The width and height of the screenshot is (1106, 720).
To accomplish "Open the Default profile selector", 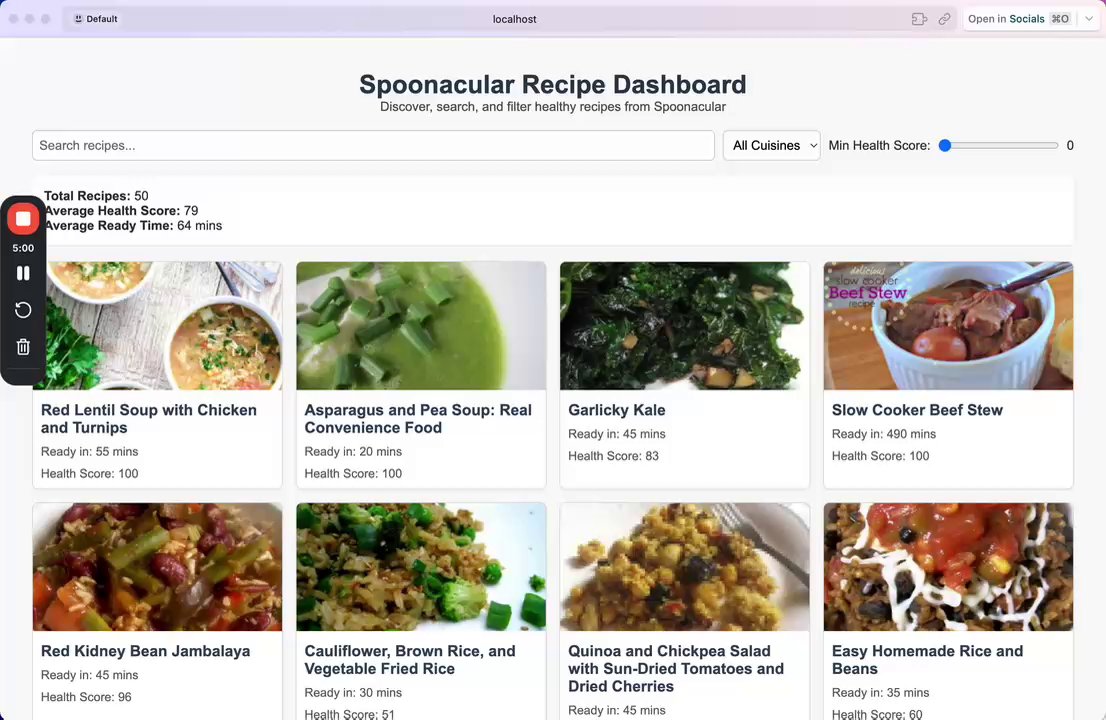I will coord(96,19).
